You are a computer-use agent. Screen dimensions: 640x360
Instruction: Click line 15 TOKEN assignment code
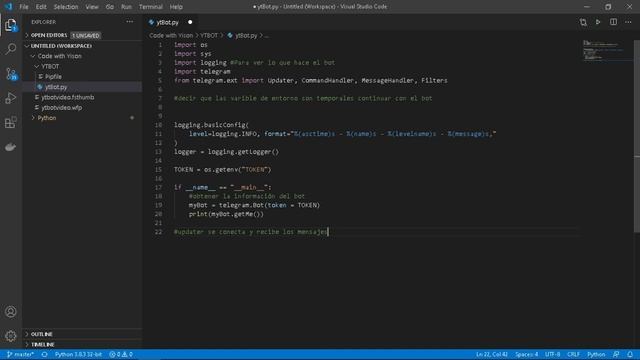[x=222, y=169]
